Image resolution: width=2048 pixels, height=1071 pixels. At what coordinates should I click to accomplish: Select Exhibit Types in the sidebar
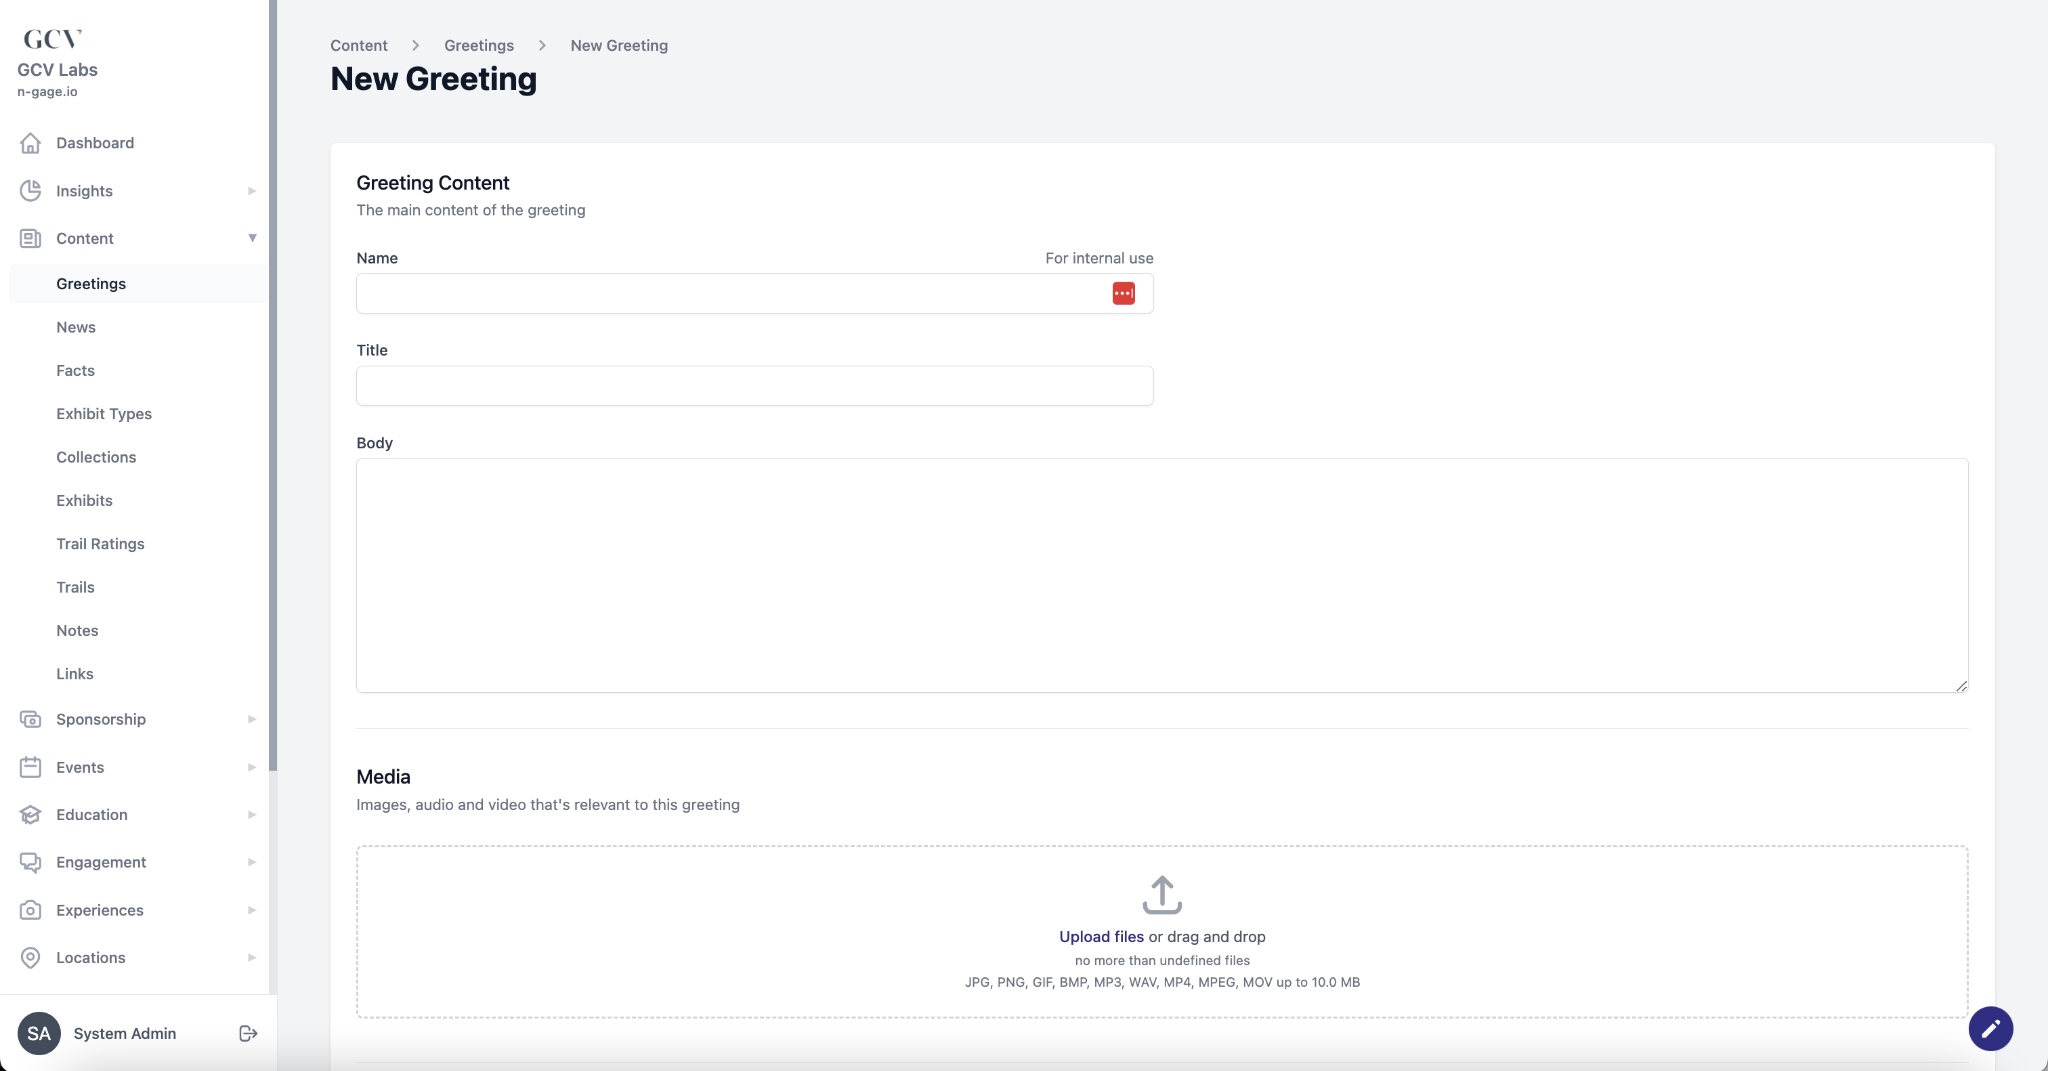(x=104, y=414)
